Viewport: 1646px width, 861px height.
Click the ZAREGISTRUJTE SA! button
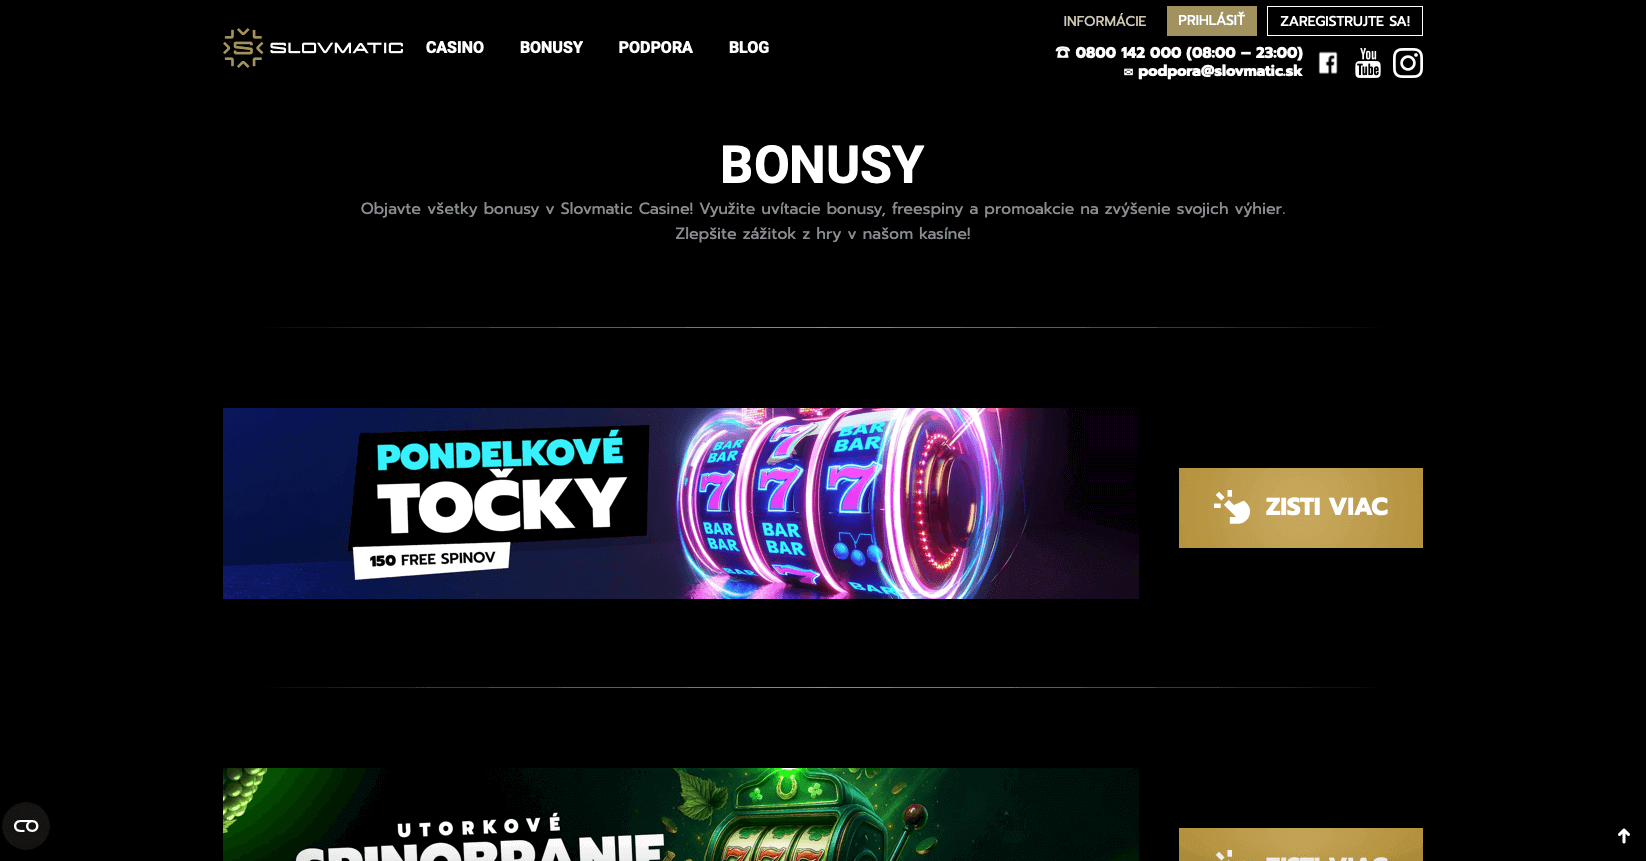pyautogui.click(x=1345, y=21)
